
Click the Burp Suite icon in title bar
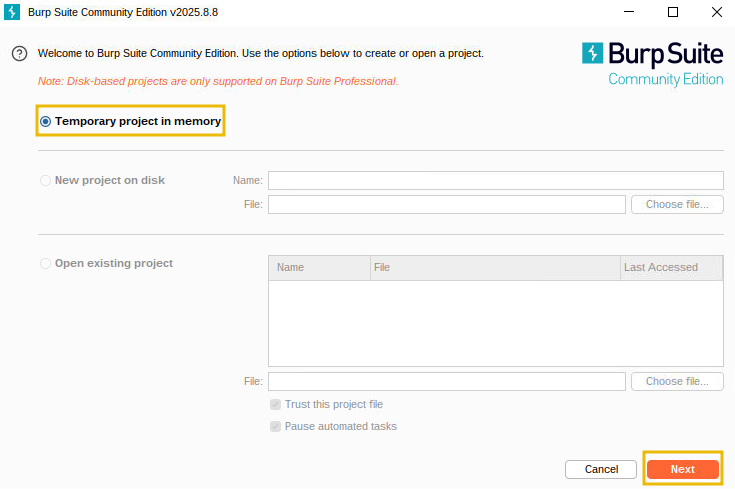[x=13, y=12]
